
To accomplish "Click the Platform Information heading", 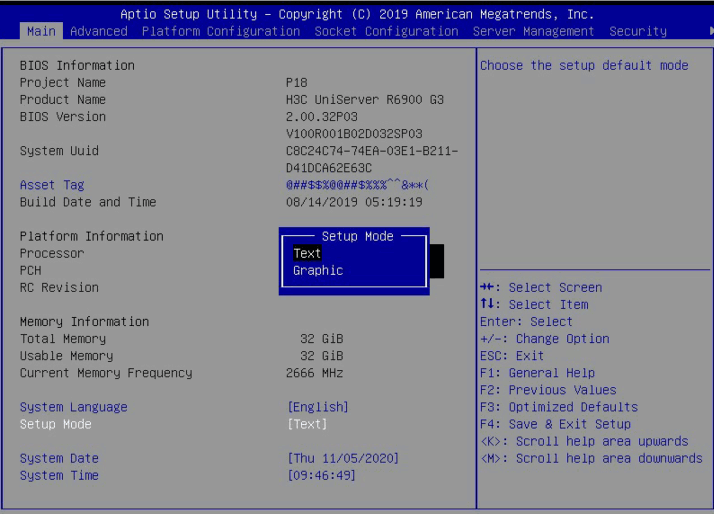I will 92,236.
